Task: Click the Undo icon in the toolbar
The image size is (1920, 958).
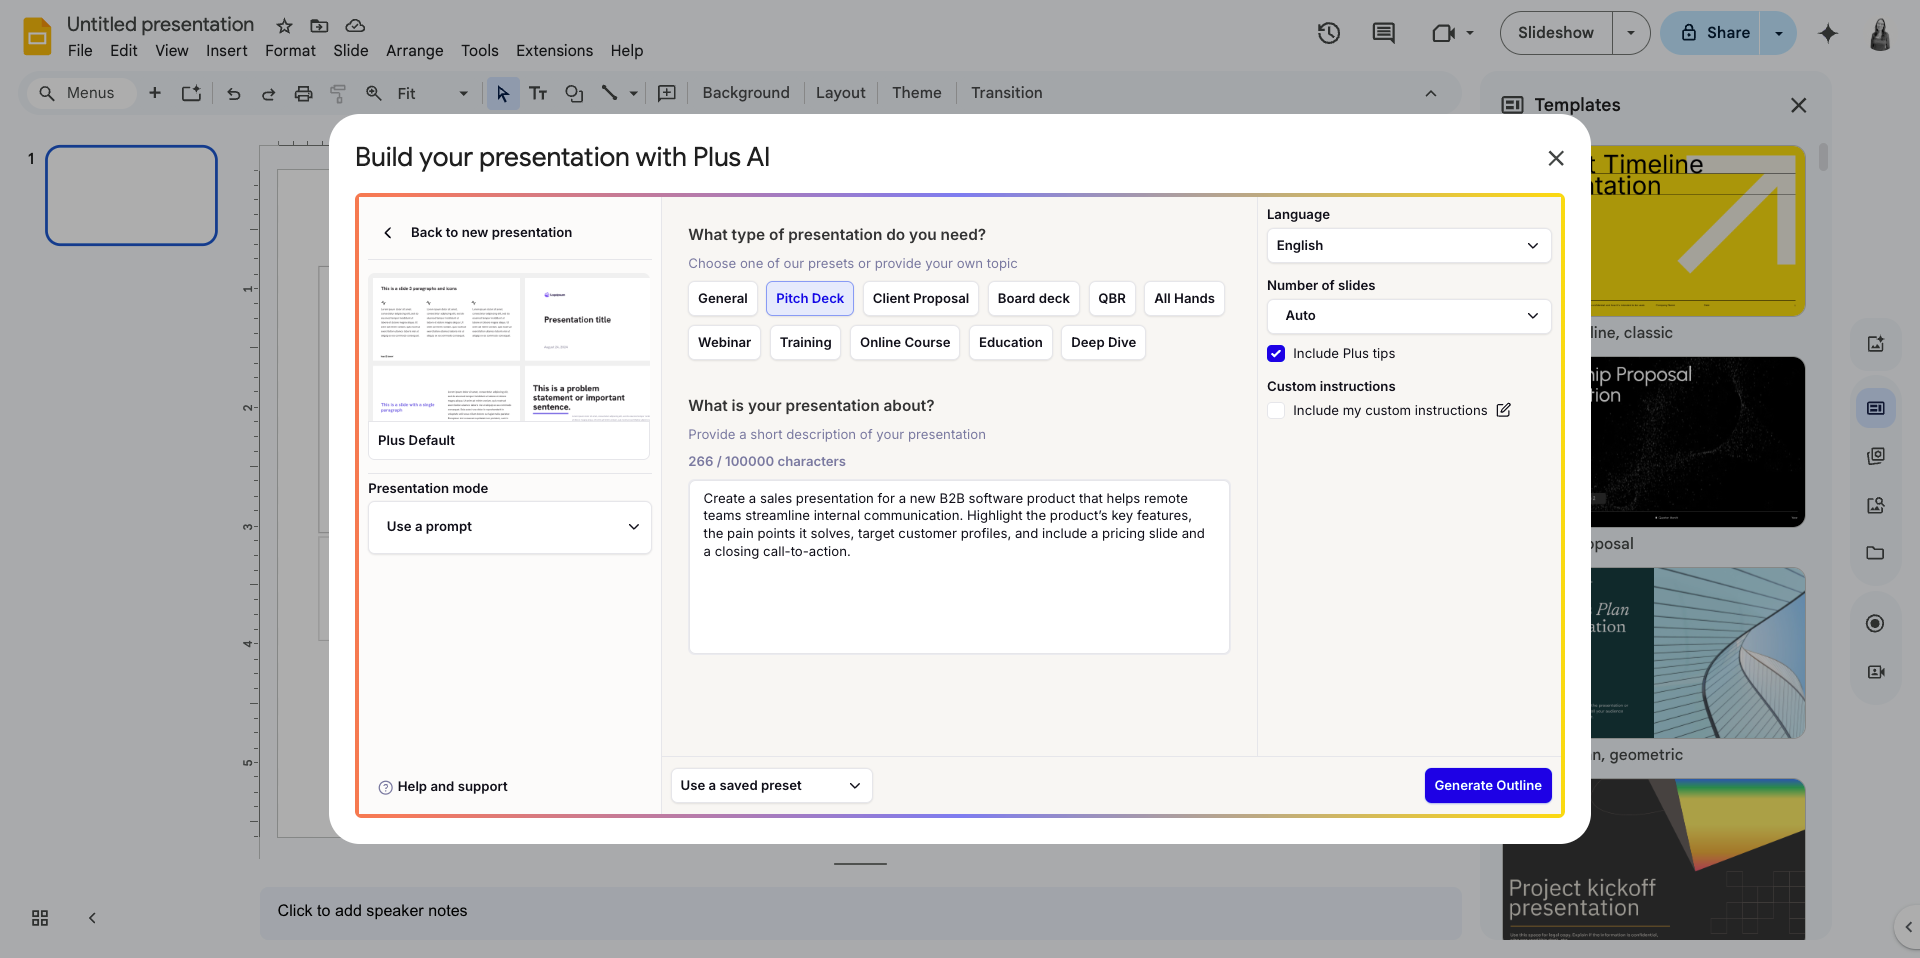Action: pos(233,93)
